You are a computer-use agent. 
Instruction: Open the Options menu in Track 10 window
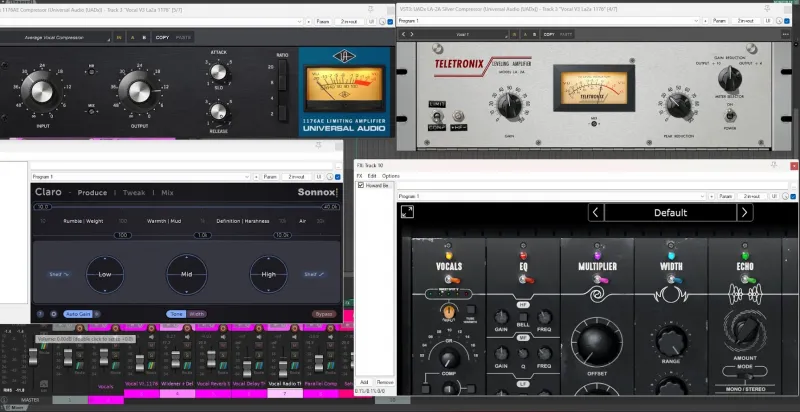click(x=391, y=176)
